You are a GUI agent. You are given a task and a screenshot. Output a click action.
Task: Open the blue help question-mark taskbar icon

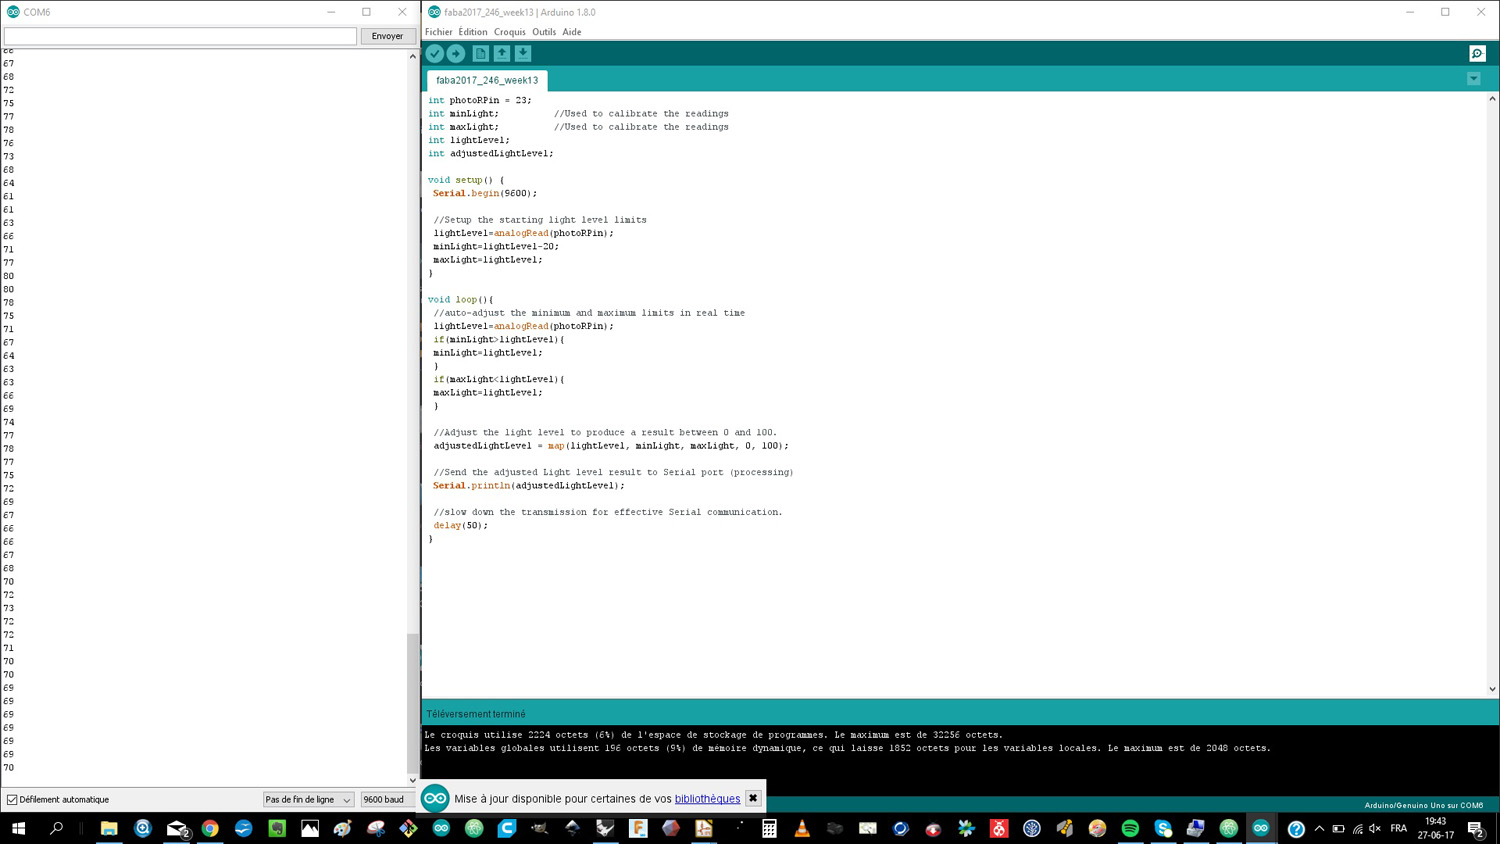click(x=1296, y=828)
